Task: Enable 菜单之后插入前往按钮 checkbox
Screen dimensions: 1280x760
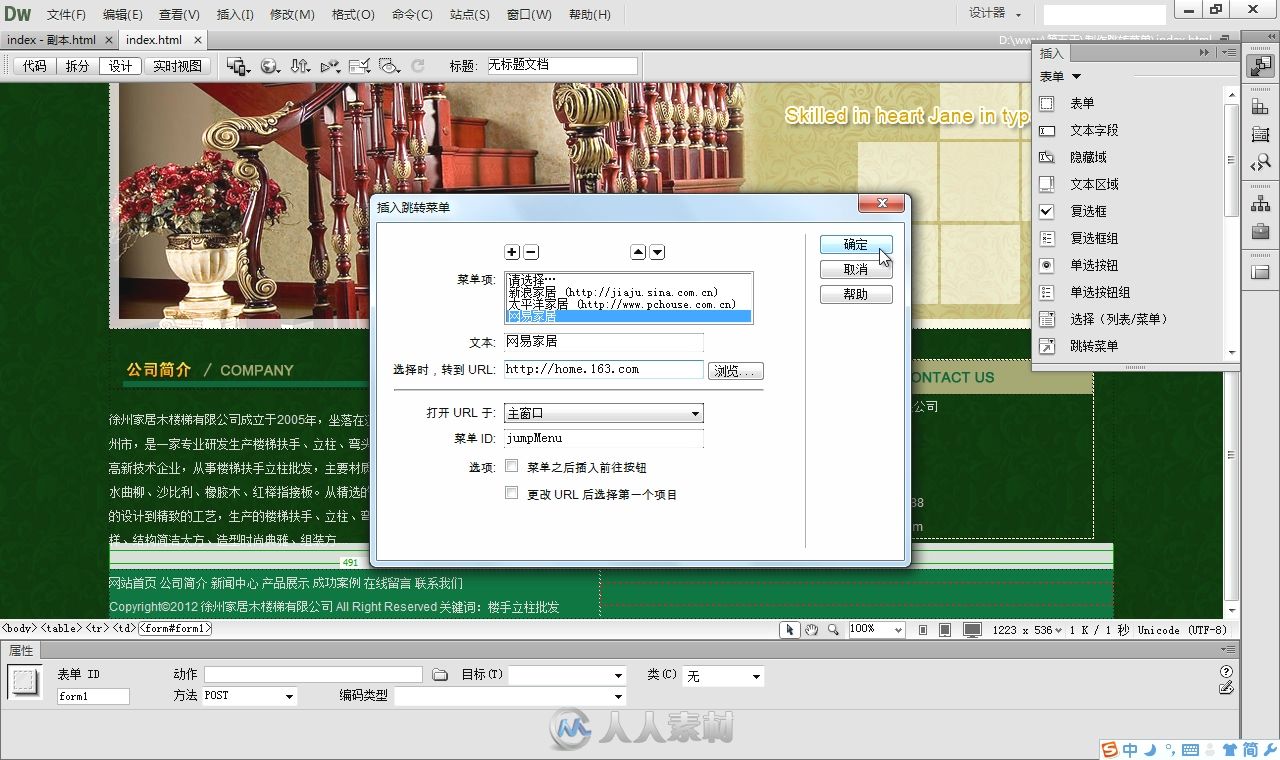Action: coord(512,466)
